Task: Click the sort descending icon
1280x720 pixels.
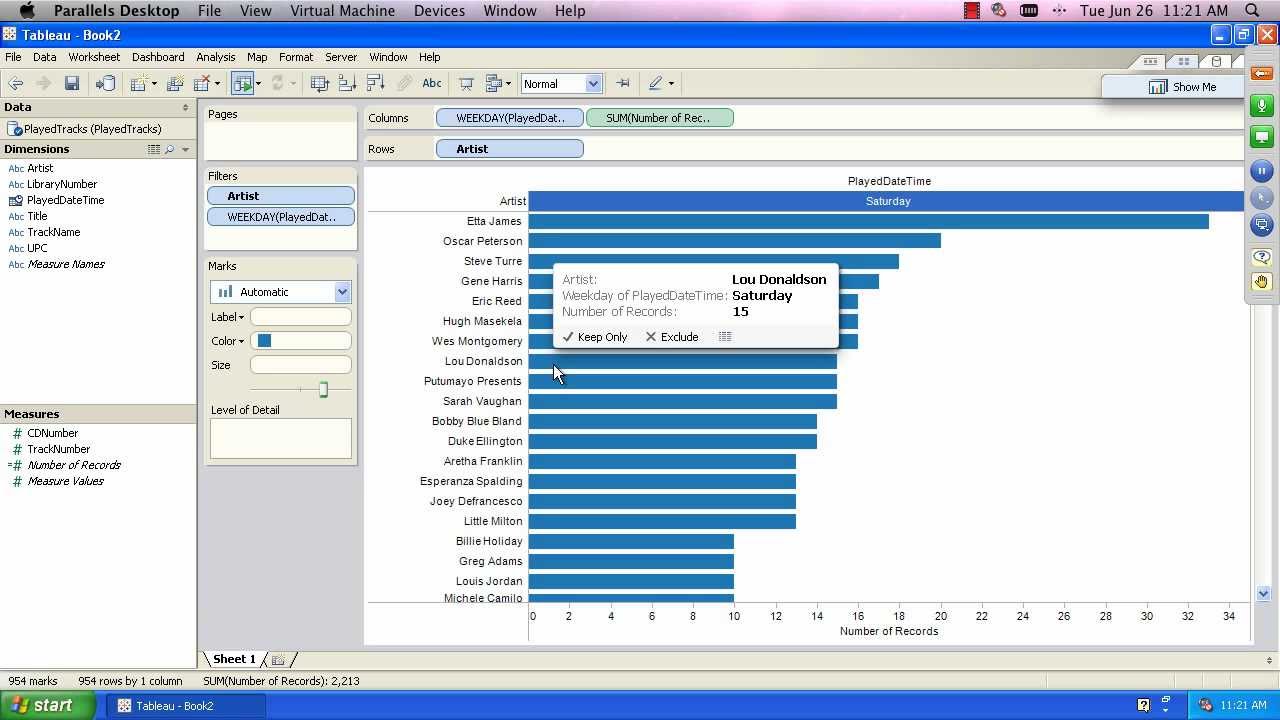Action: (376, 84)
